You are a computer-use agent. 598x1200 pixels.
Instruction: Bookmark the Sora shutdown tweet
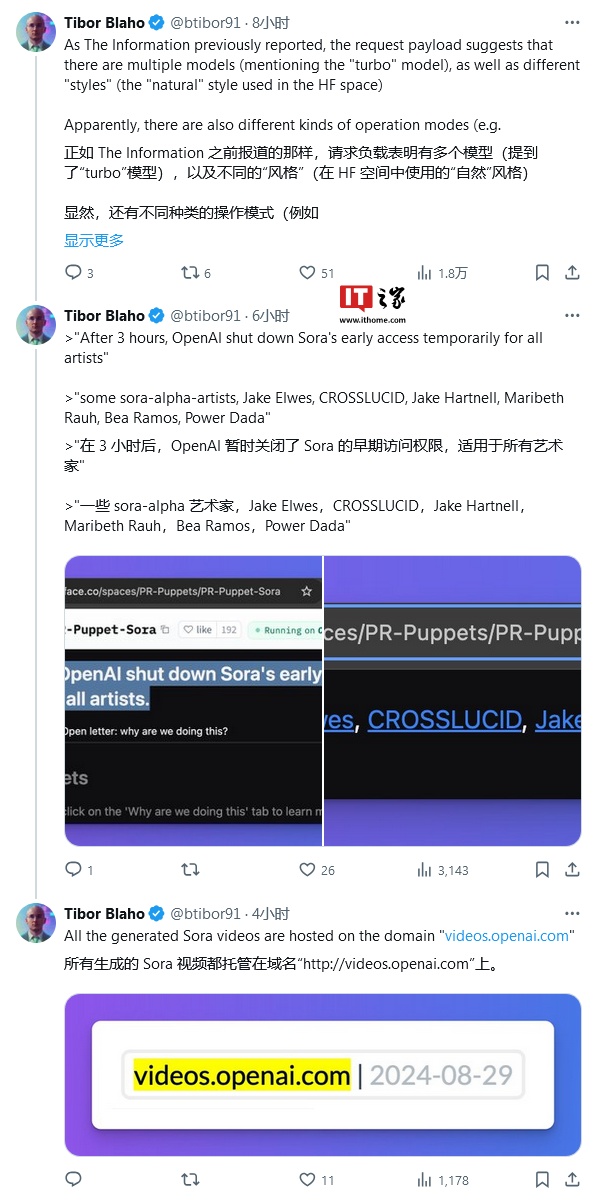pyautogui.click(x=541, y=870)
